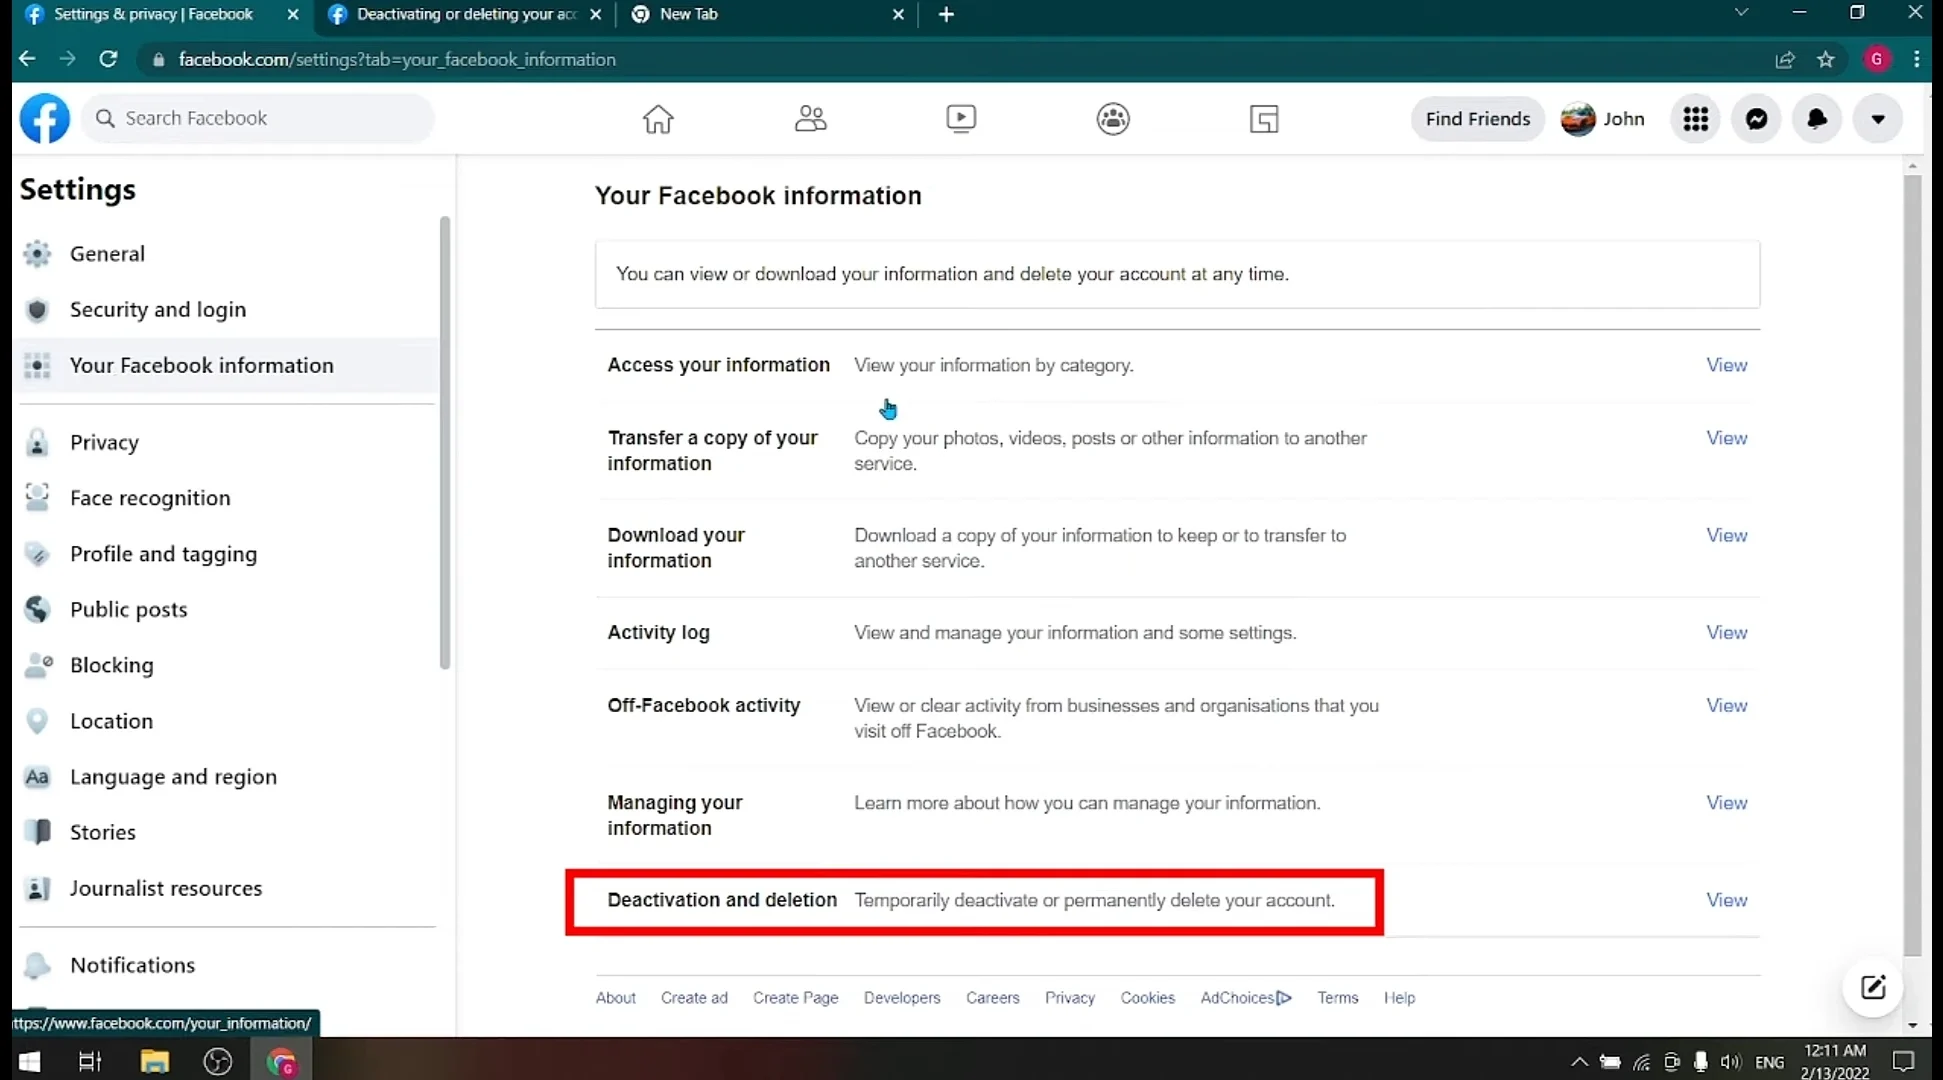1943x1080 pixels.
Task: View Deactivation and deletion options
Action: (1725, 899)
